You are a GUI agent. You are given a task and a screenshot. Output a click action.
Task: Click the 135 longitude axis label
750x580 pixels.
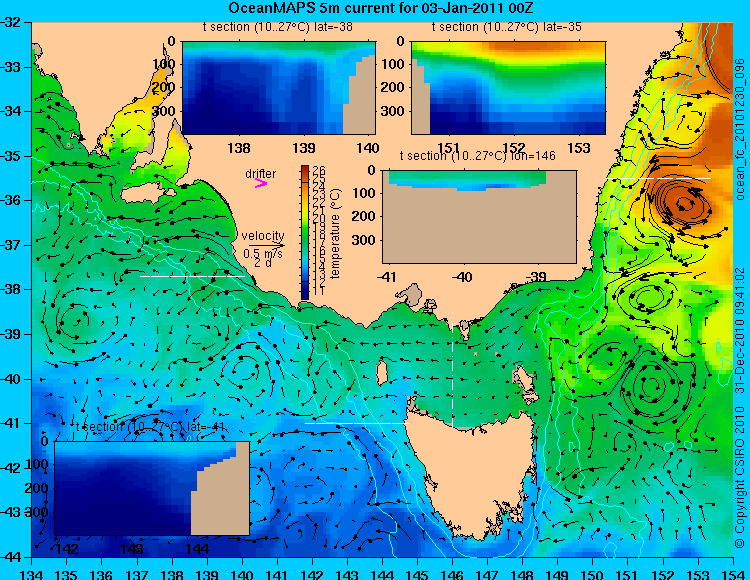point(66,574)
